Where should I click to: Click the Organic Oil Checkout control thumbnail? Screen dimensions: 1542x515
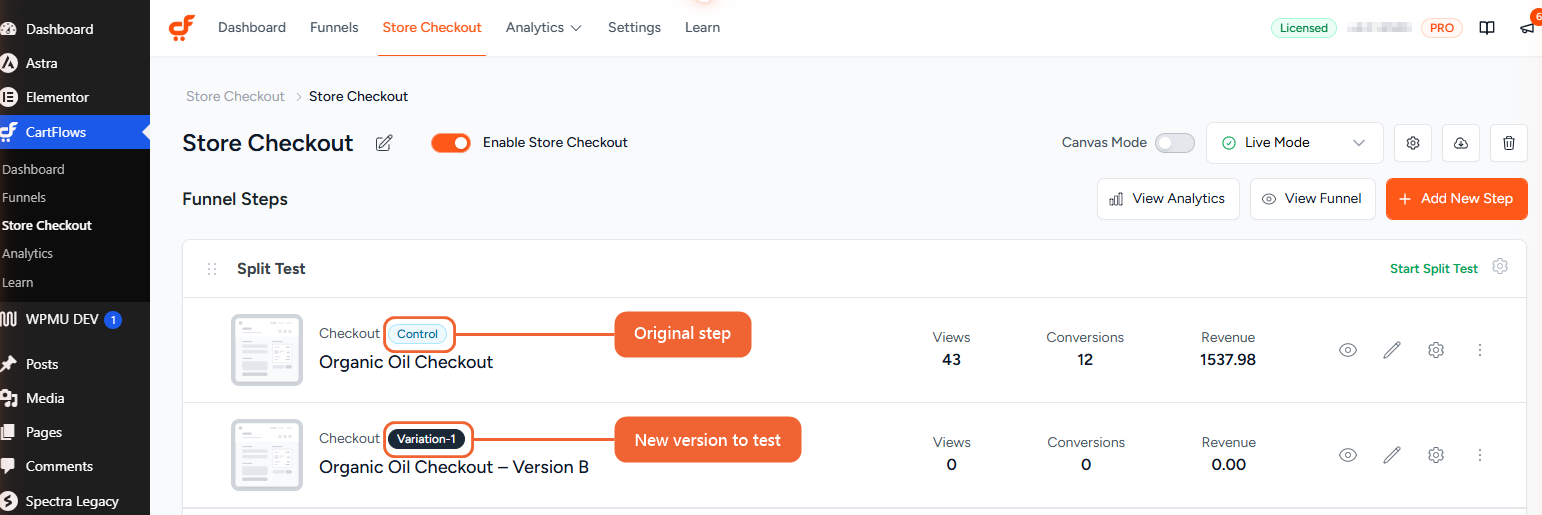267,350
